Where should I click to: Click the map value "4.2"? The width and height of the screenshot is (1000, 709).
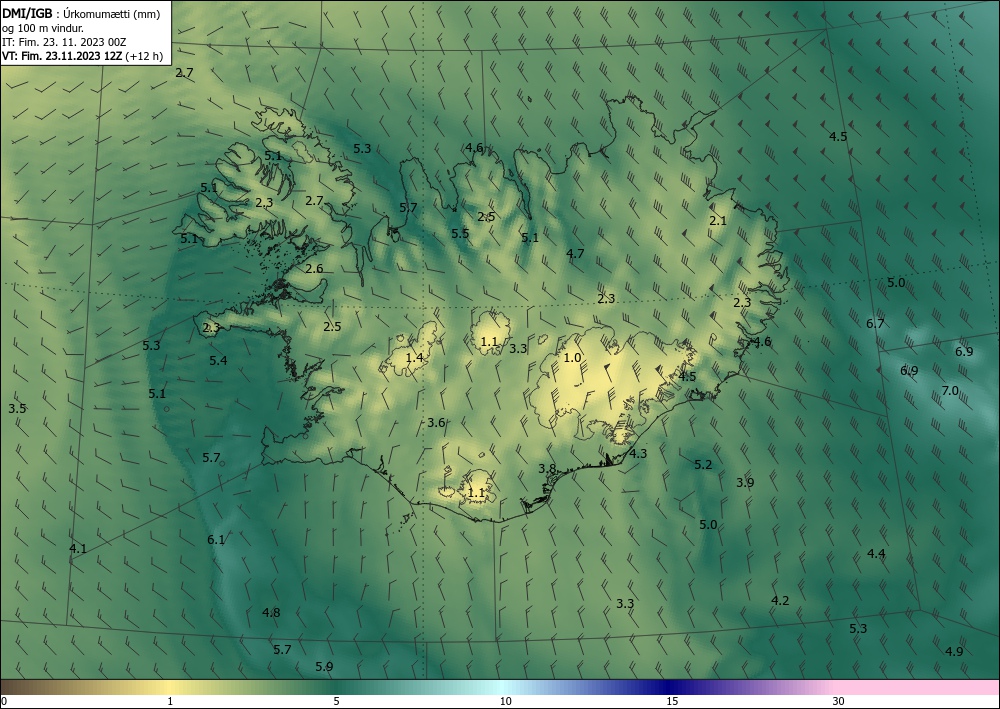[780, 601]
